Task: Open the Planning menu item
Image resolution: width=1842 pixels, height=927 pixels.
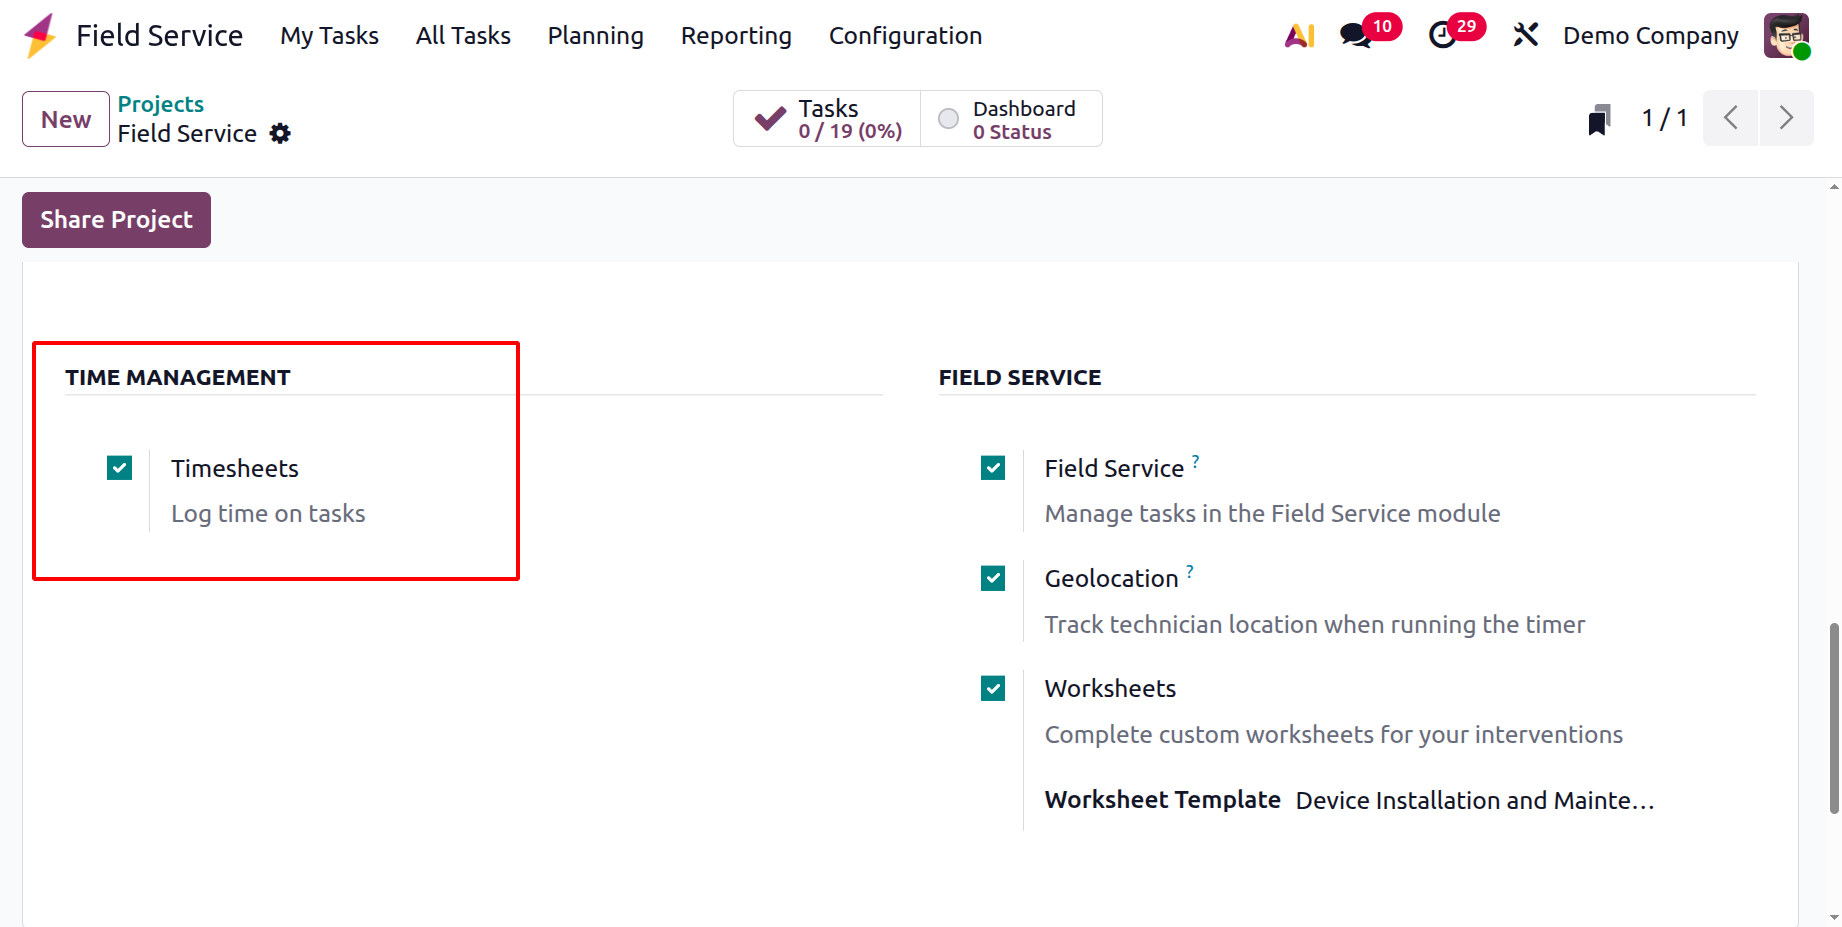Action: (x=595, y=36)
